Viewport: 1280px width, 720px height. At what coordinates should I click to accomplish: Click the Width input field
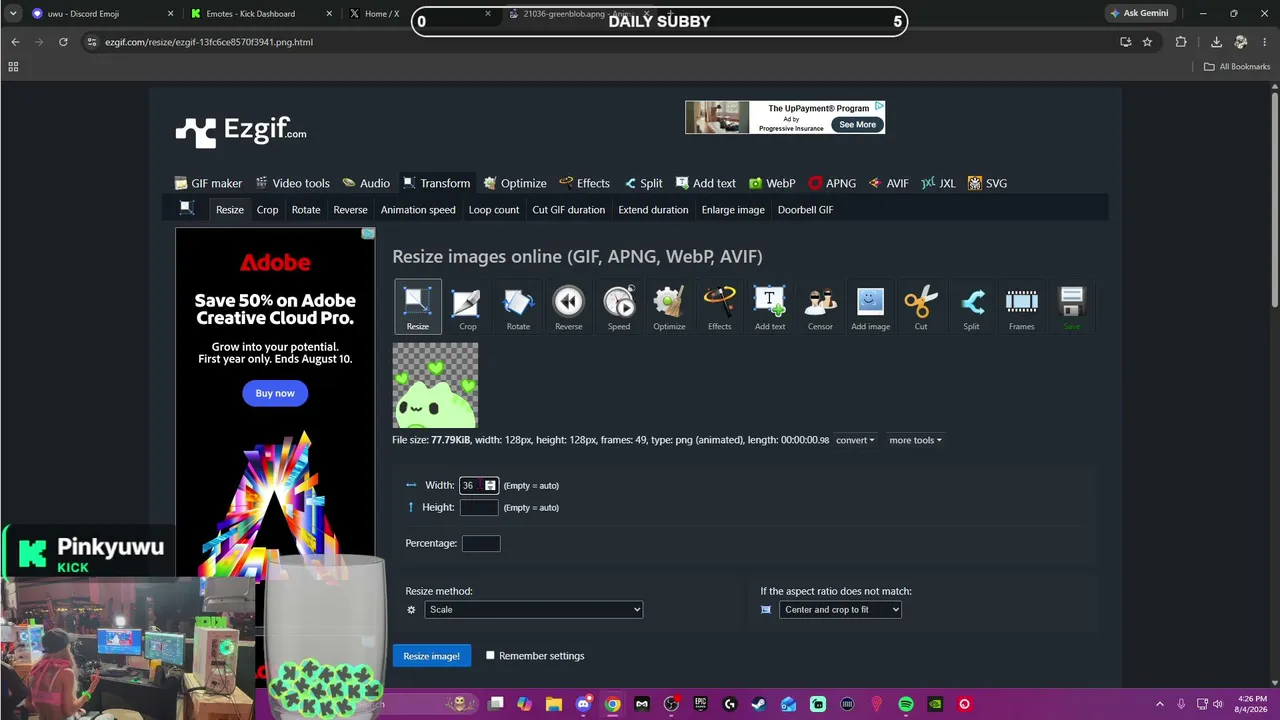478,485
